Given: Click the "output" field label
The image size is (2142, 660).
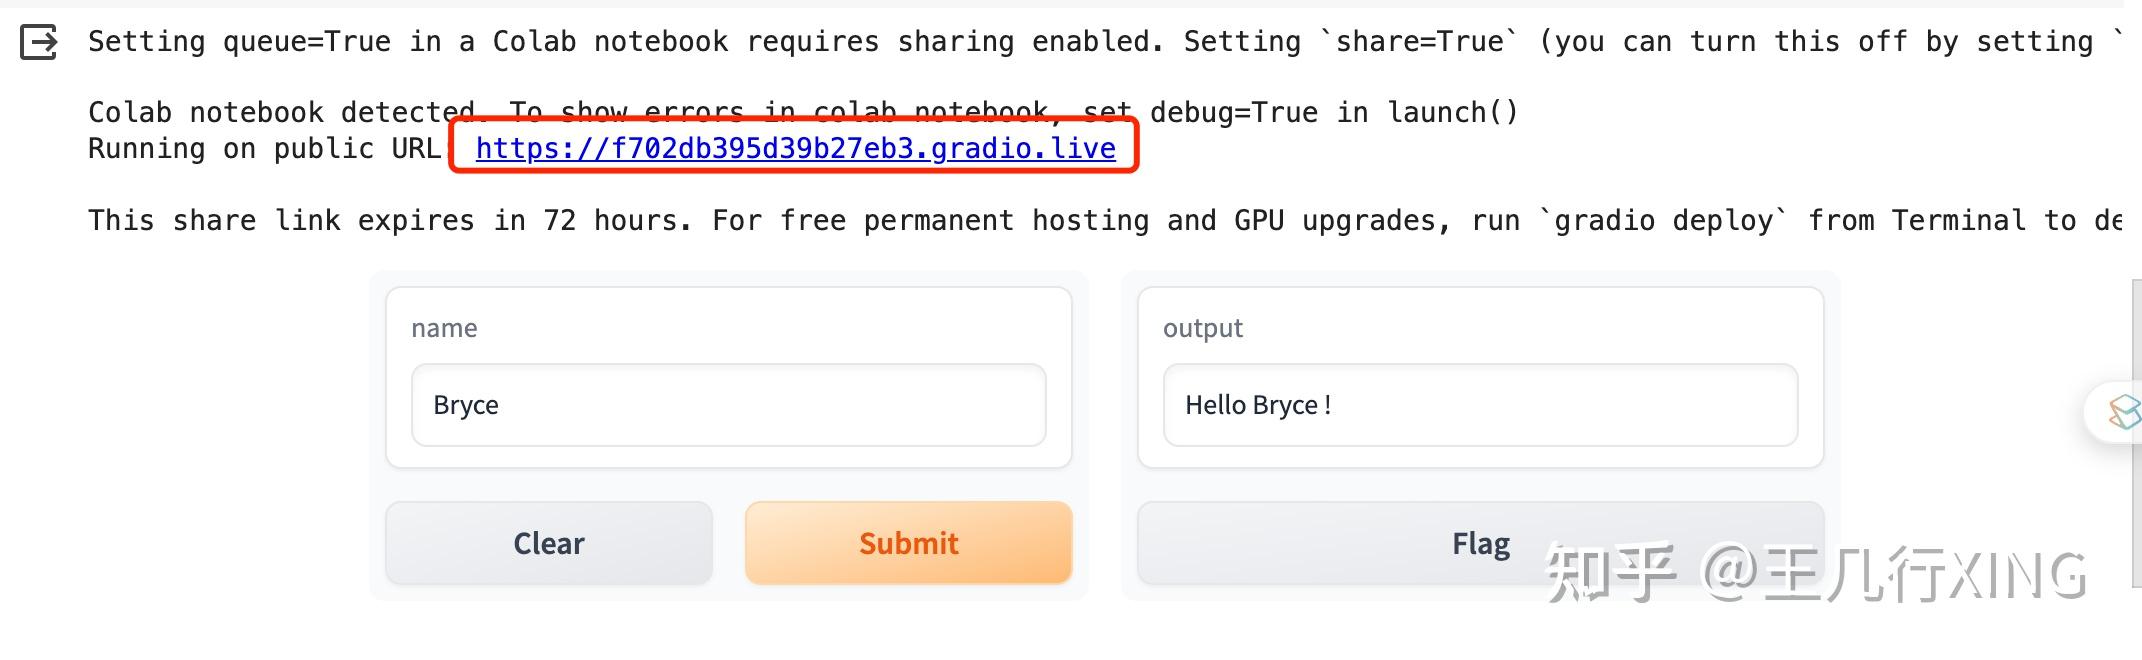Looking at the screenshot, I should (1202, 328).
